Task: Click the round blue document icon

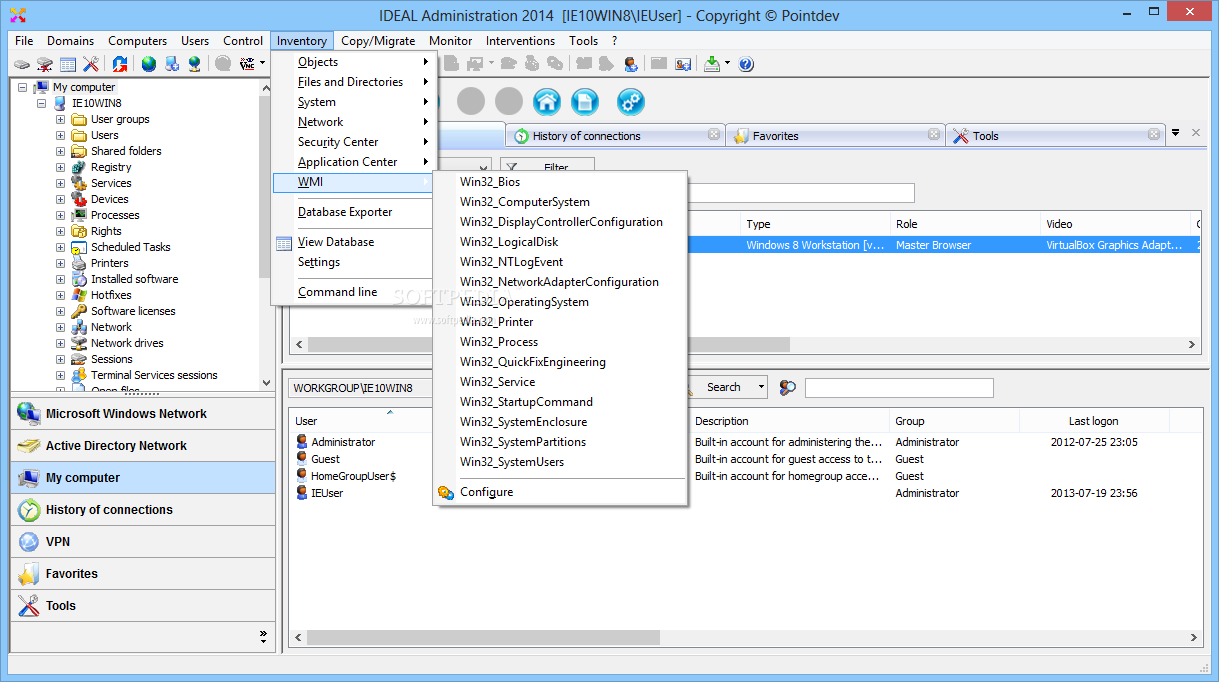Action: tap(585, 101)
